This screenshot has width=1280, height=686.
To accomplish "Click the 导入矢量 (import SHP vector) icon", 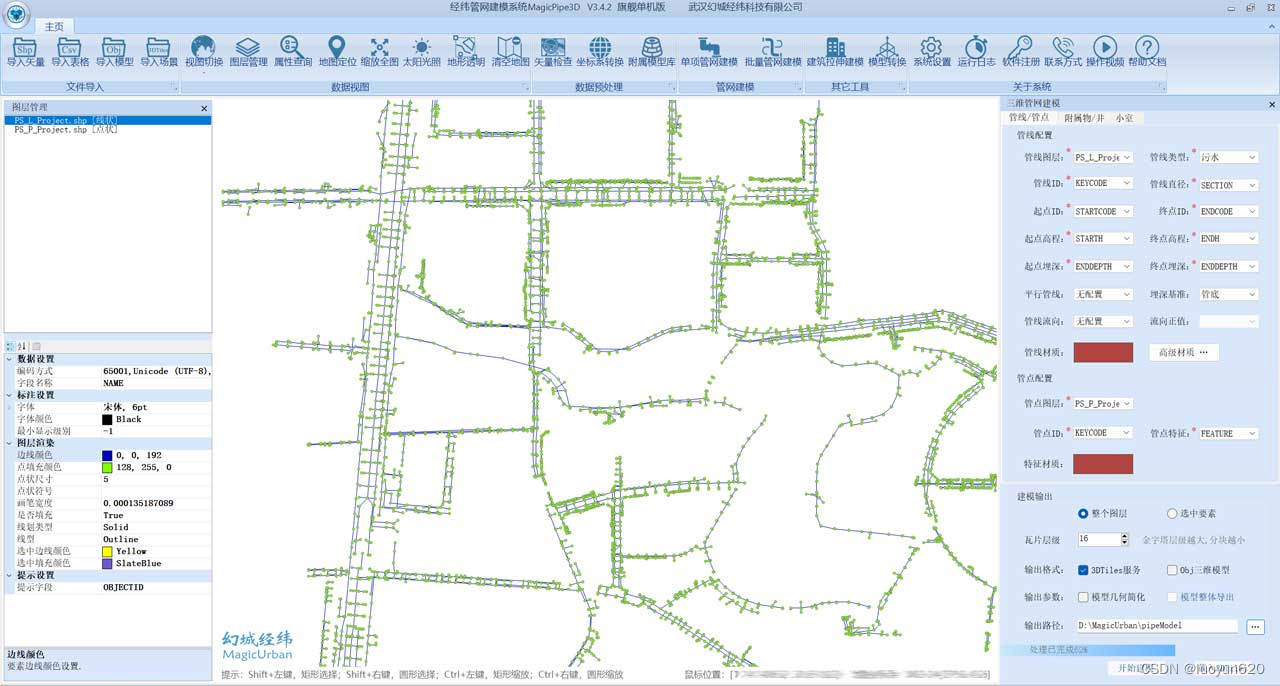I will coord(26,51).
